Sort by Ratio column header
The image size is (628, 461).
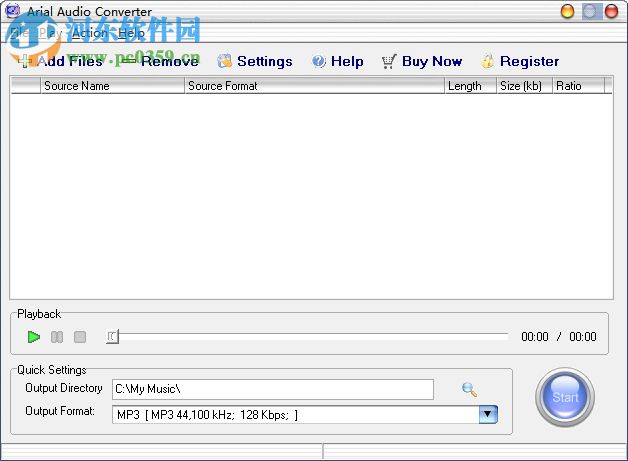[x=578, y=86]
